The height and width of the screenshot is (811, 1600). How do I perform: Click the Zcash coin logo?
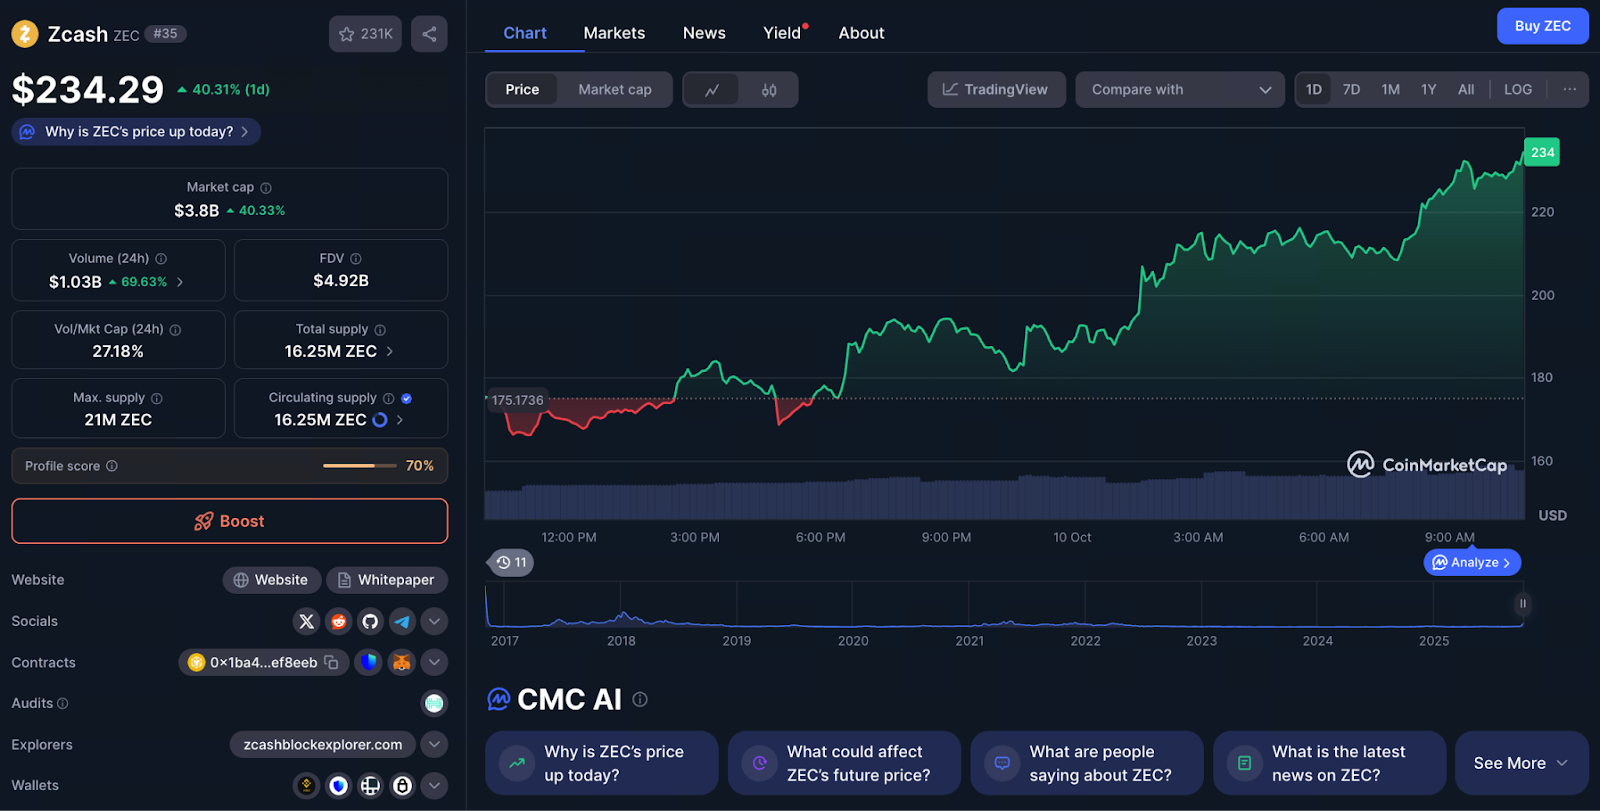pos(25,34)
